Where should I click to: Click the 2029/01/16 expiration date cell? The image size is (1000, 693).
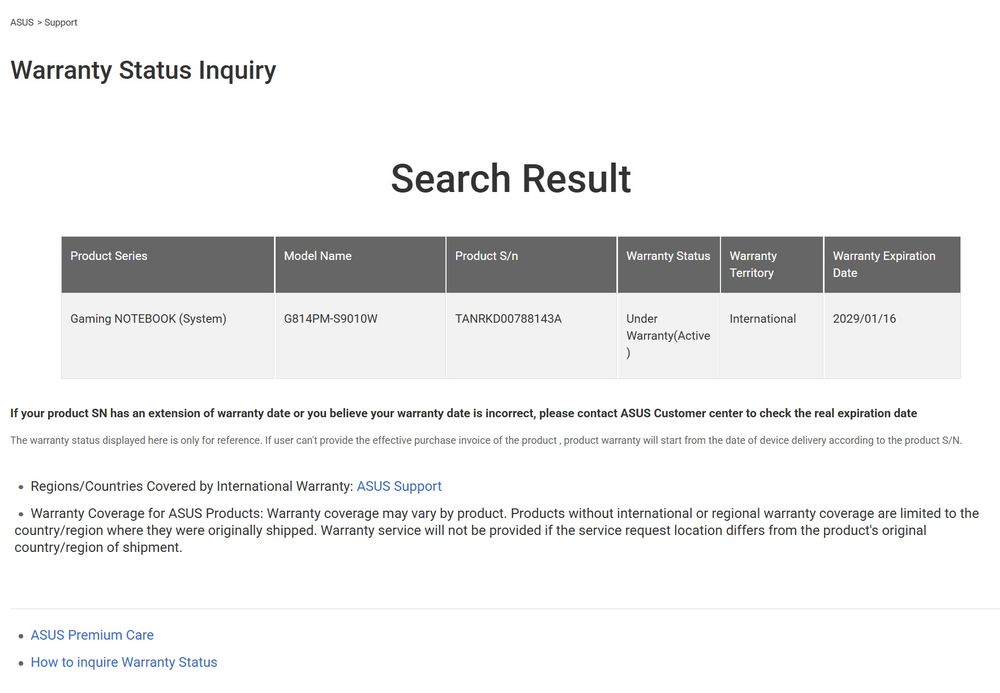click(x=864, y=319)
